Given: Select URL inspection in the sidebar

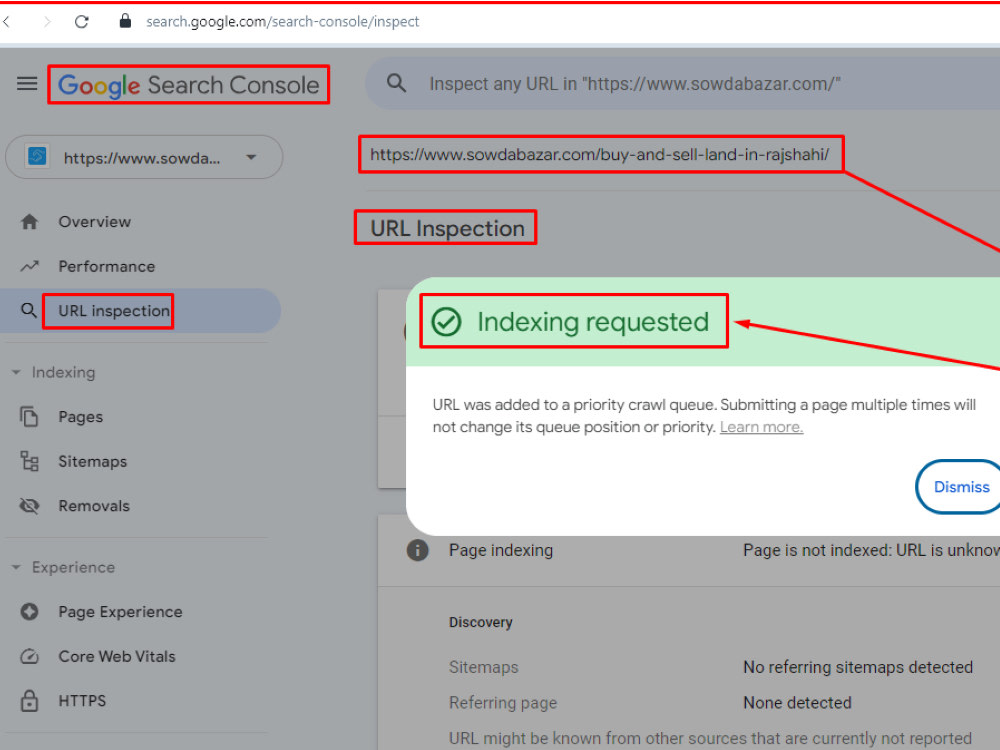Looking at the screenshot, I should [x=114, y=311].
